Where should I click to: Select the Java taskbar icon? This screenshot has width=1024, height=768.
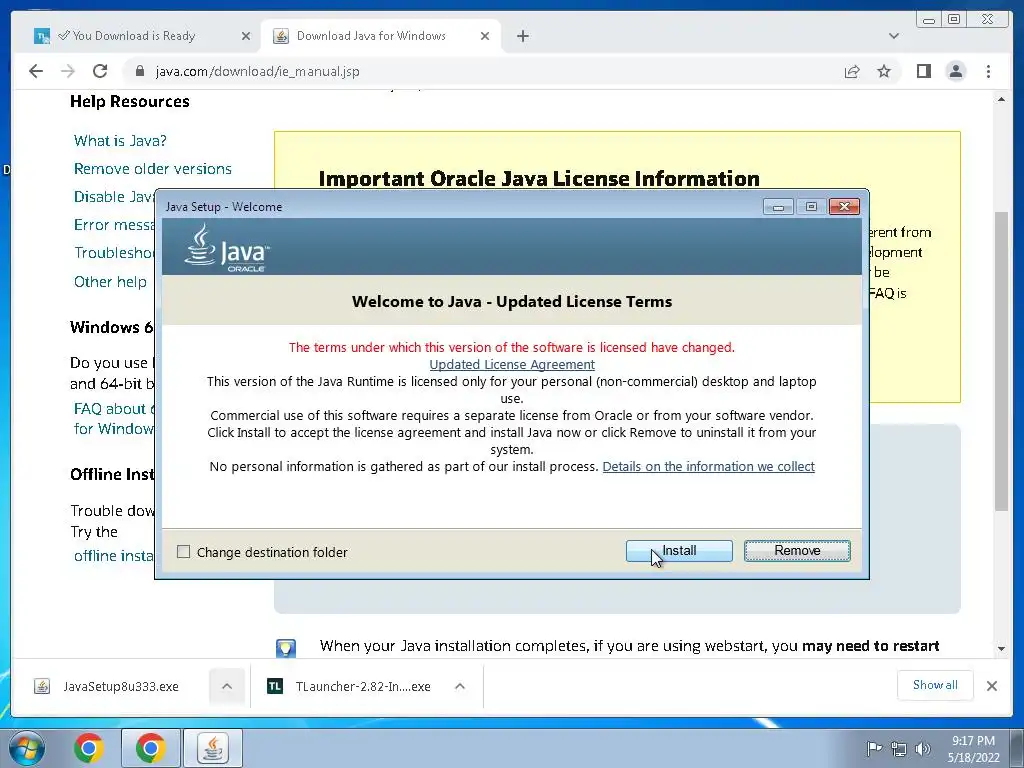click(212, 748)
